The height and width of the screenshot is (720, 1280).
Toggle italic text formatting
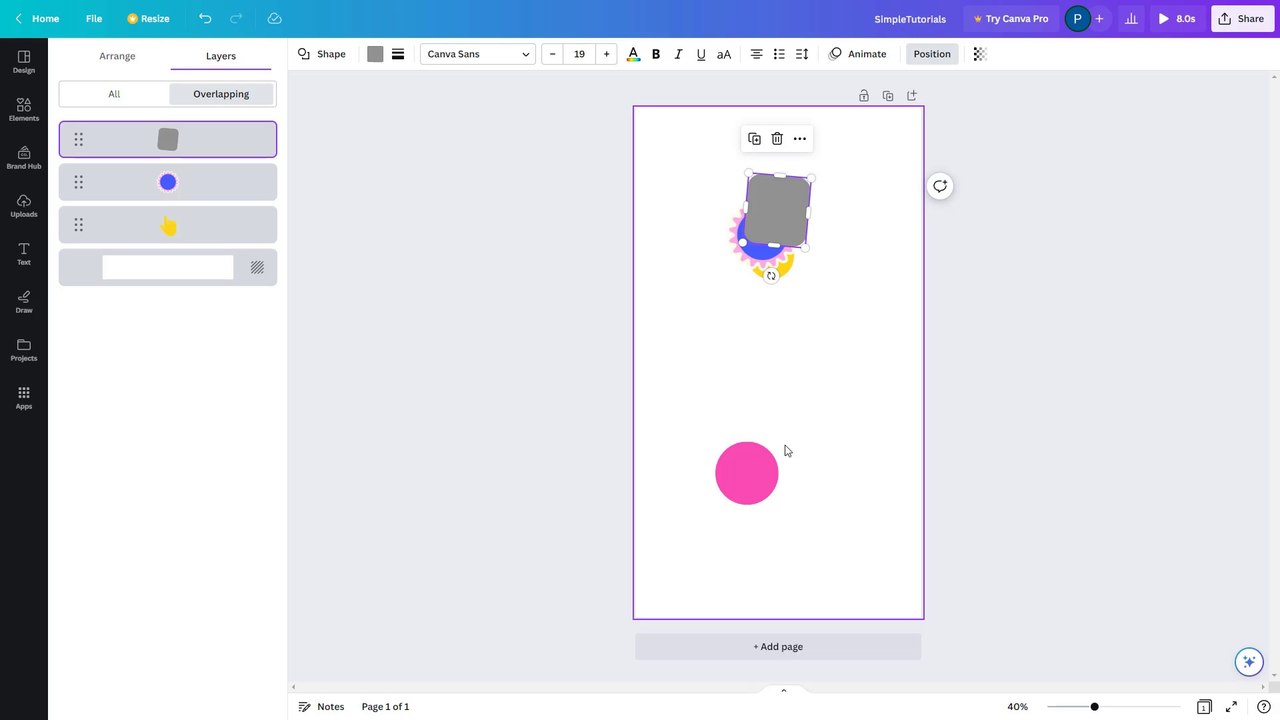tap(678, 54)
